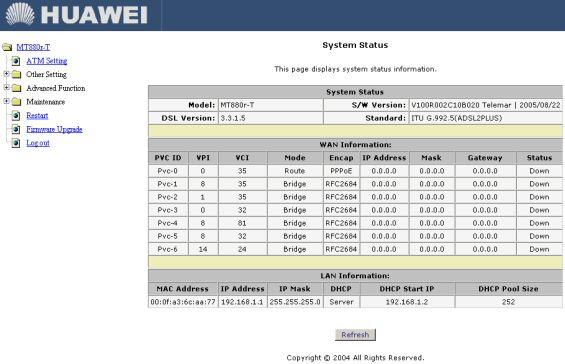The width and height of the screenshot is (565, 364).
Task: Open the ATM Setting page
Action: 46,61
